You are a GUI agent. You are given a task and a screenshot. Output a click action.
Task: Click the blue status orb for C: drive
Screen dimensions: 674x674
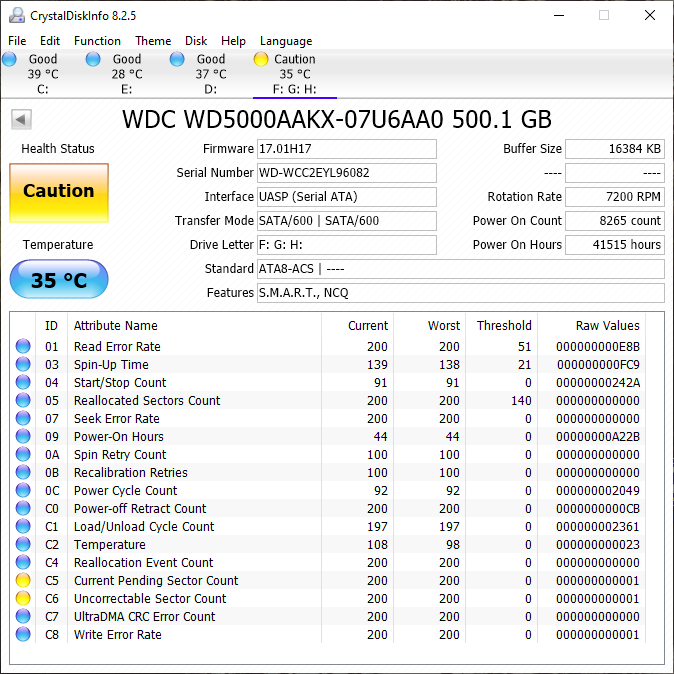(9, 59)
